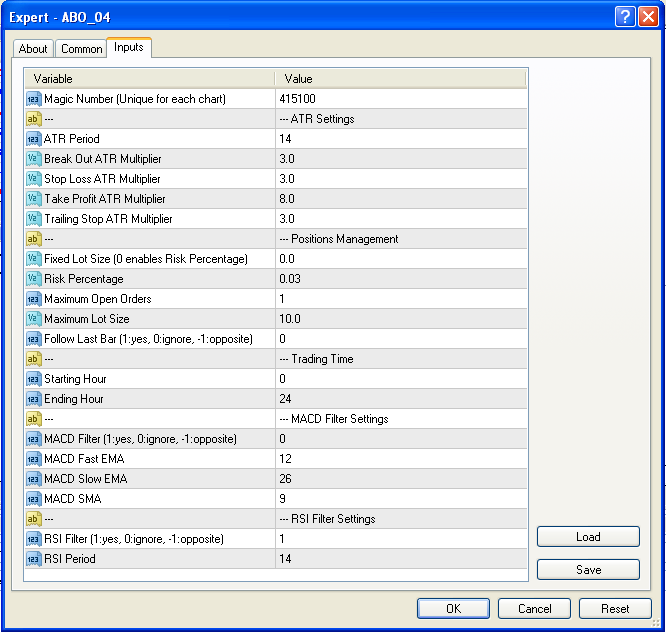
Task: Reset inputs to default values
Action: tap(615, 609)
